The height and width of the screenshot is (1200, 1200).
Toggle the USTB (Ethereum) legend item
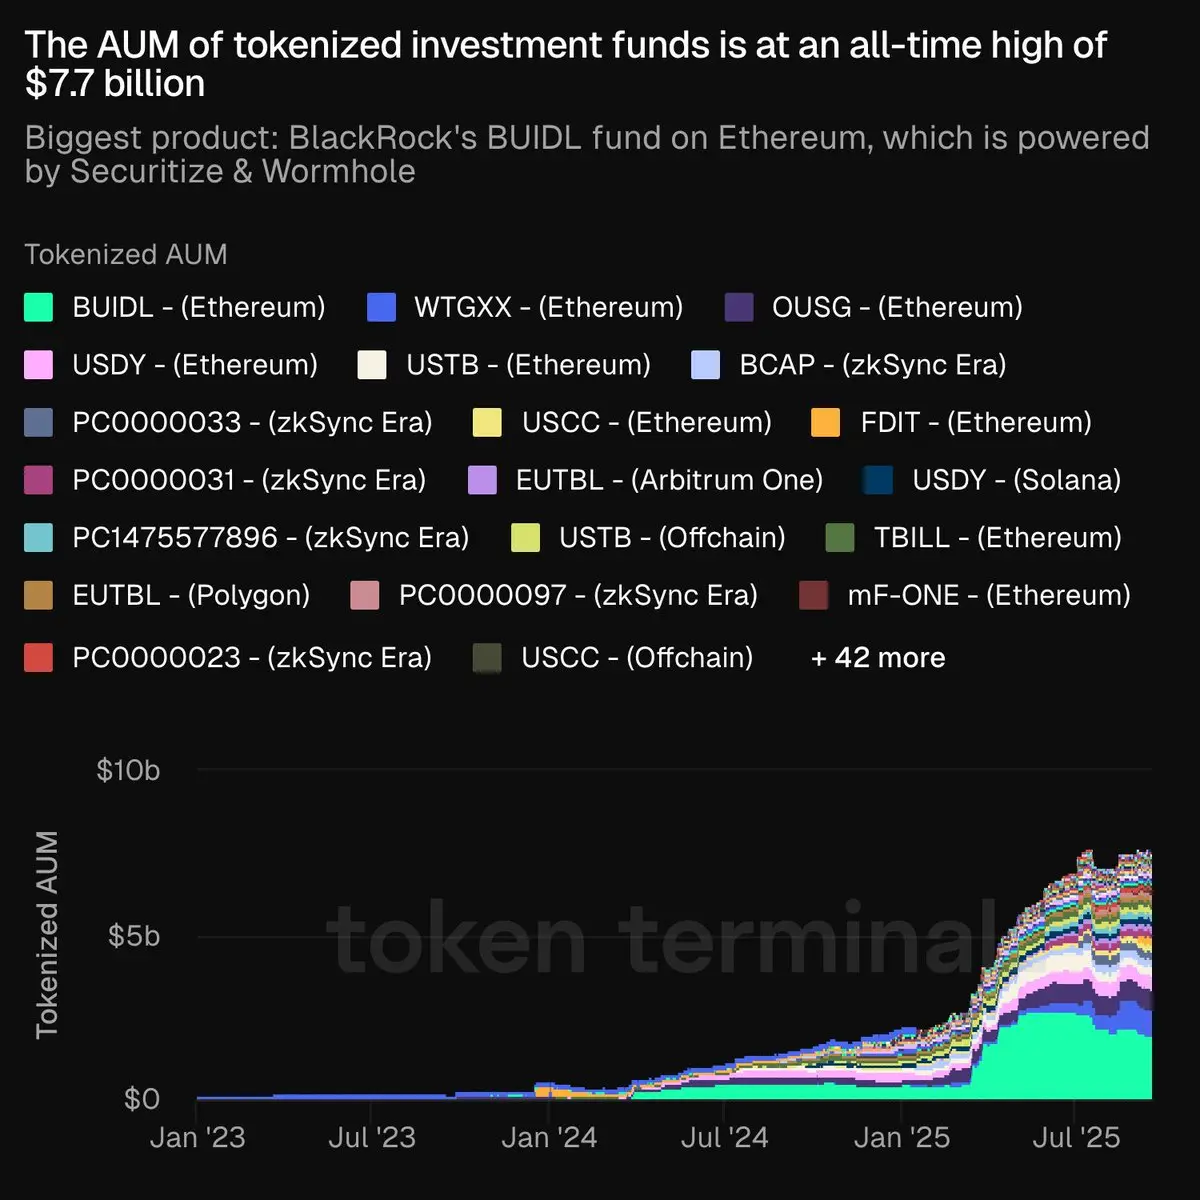coord(504,365)
